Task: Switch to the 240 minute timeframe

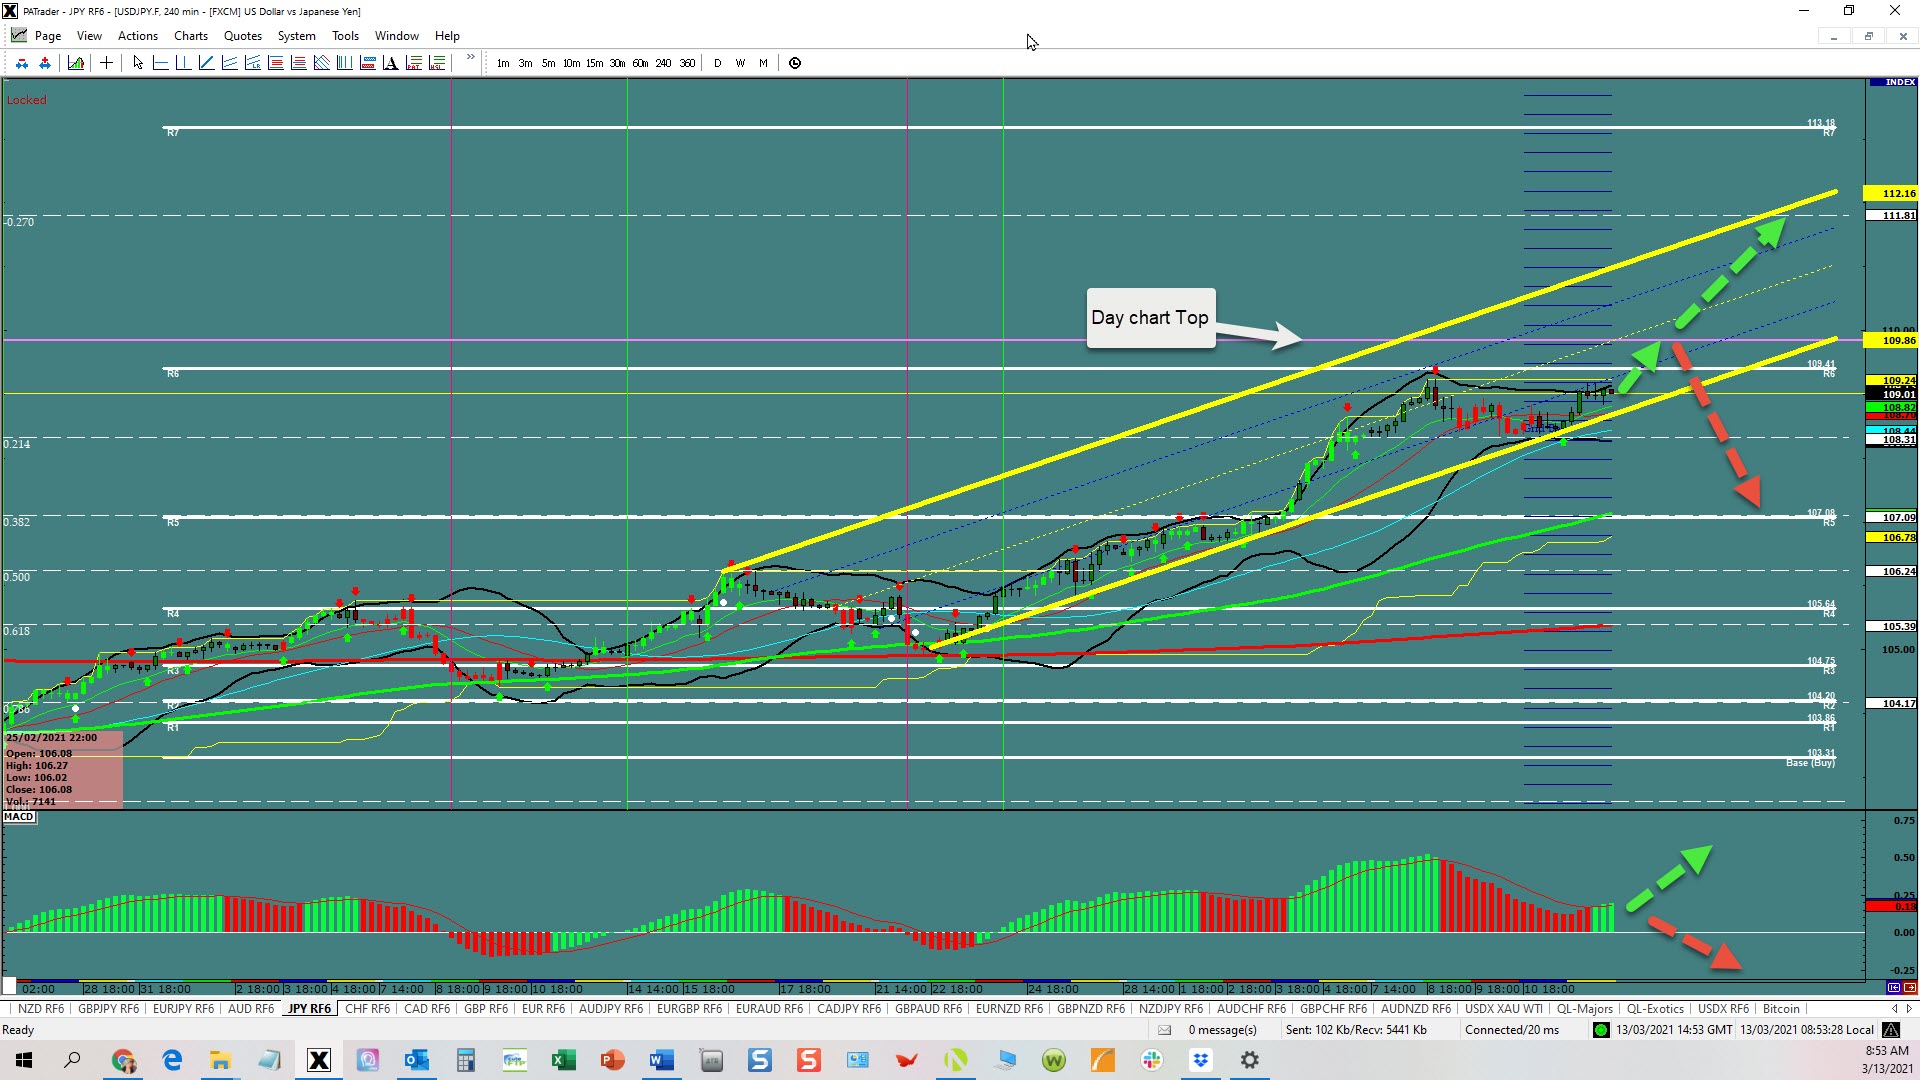Action: pos(663,63)
